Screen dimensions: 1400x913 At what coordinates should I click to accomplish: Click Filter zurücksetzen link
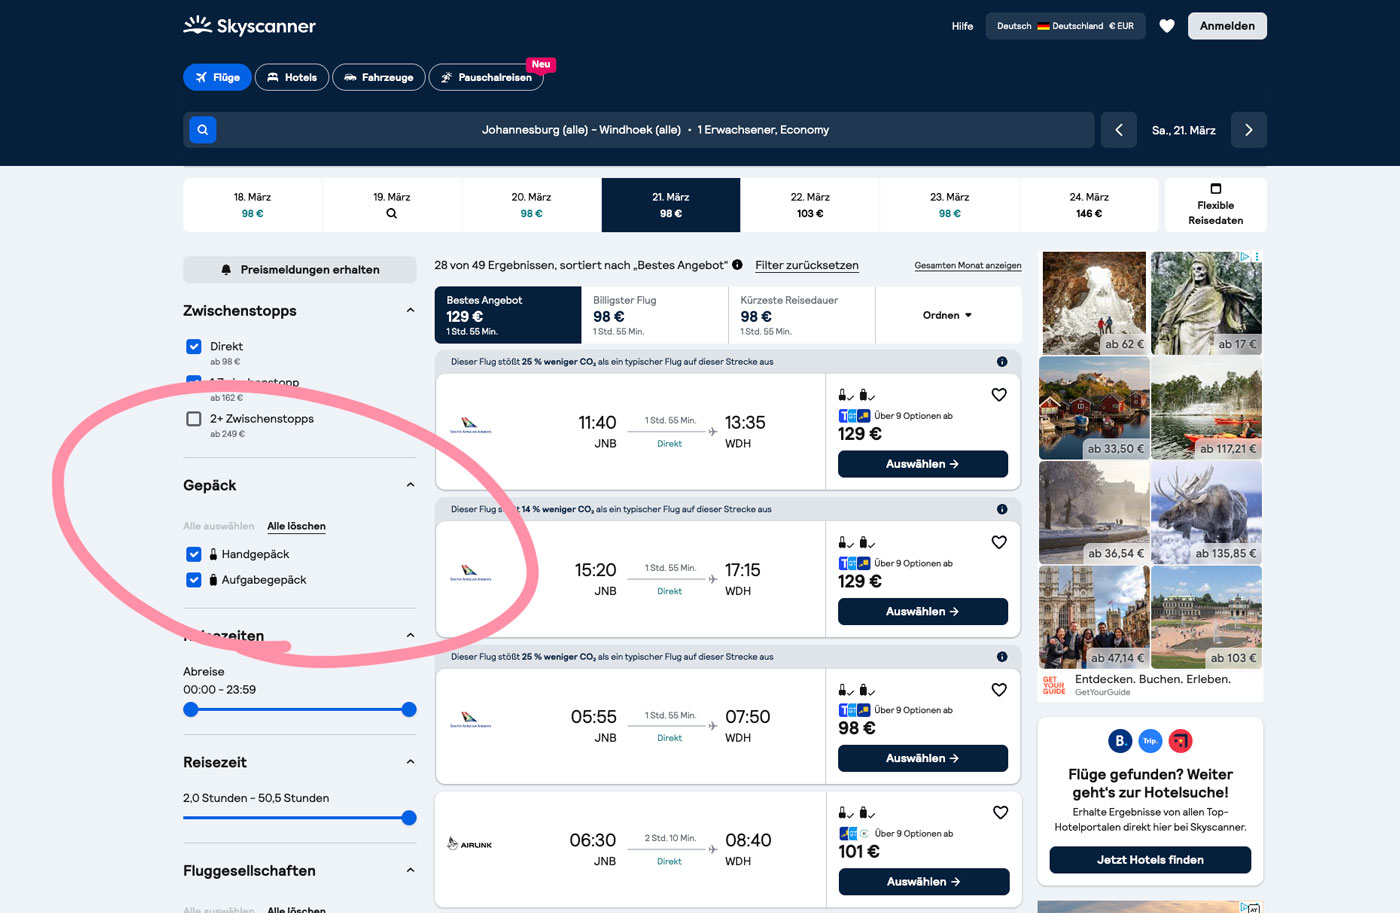[806, 265]
